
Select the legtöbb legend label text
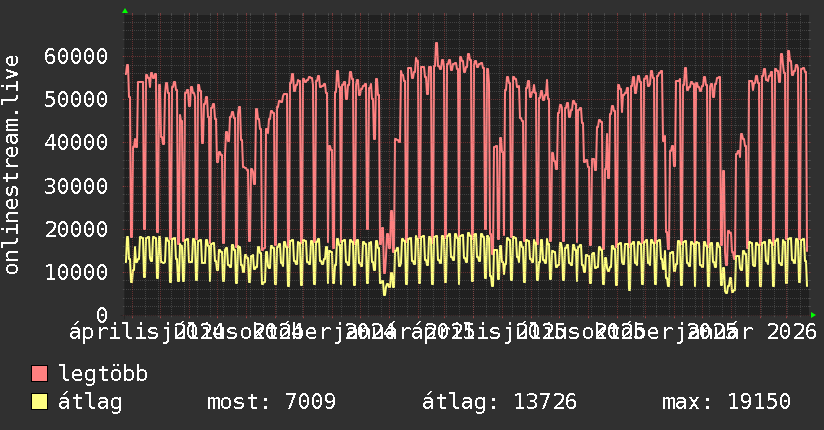point(103,374)
